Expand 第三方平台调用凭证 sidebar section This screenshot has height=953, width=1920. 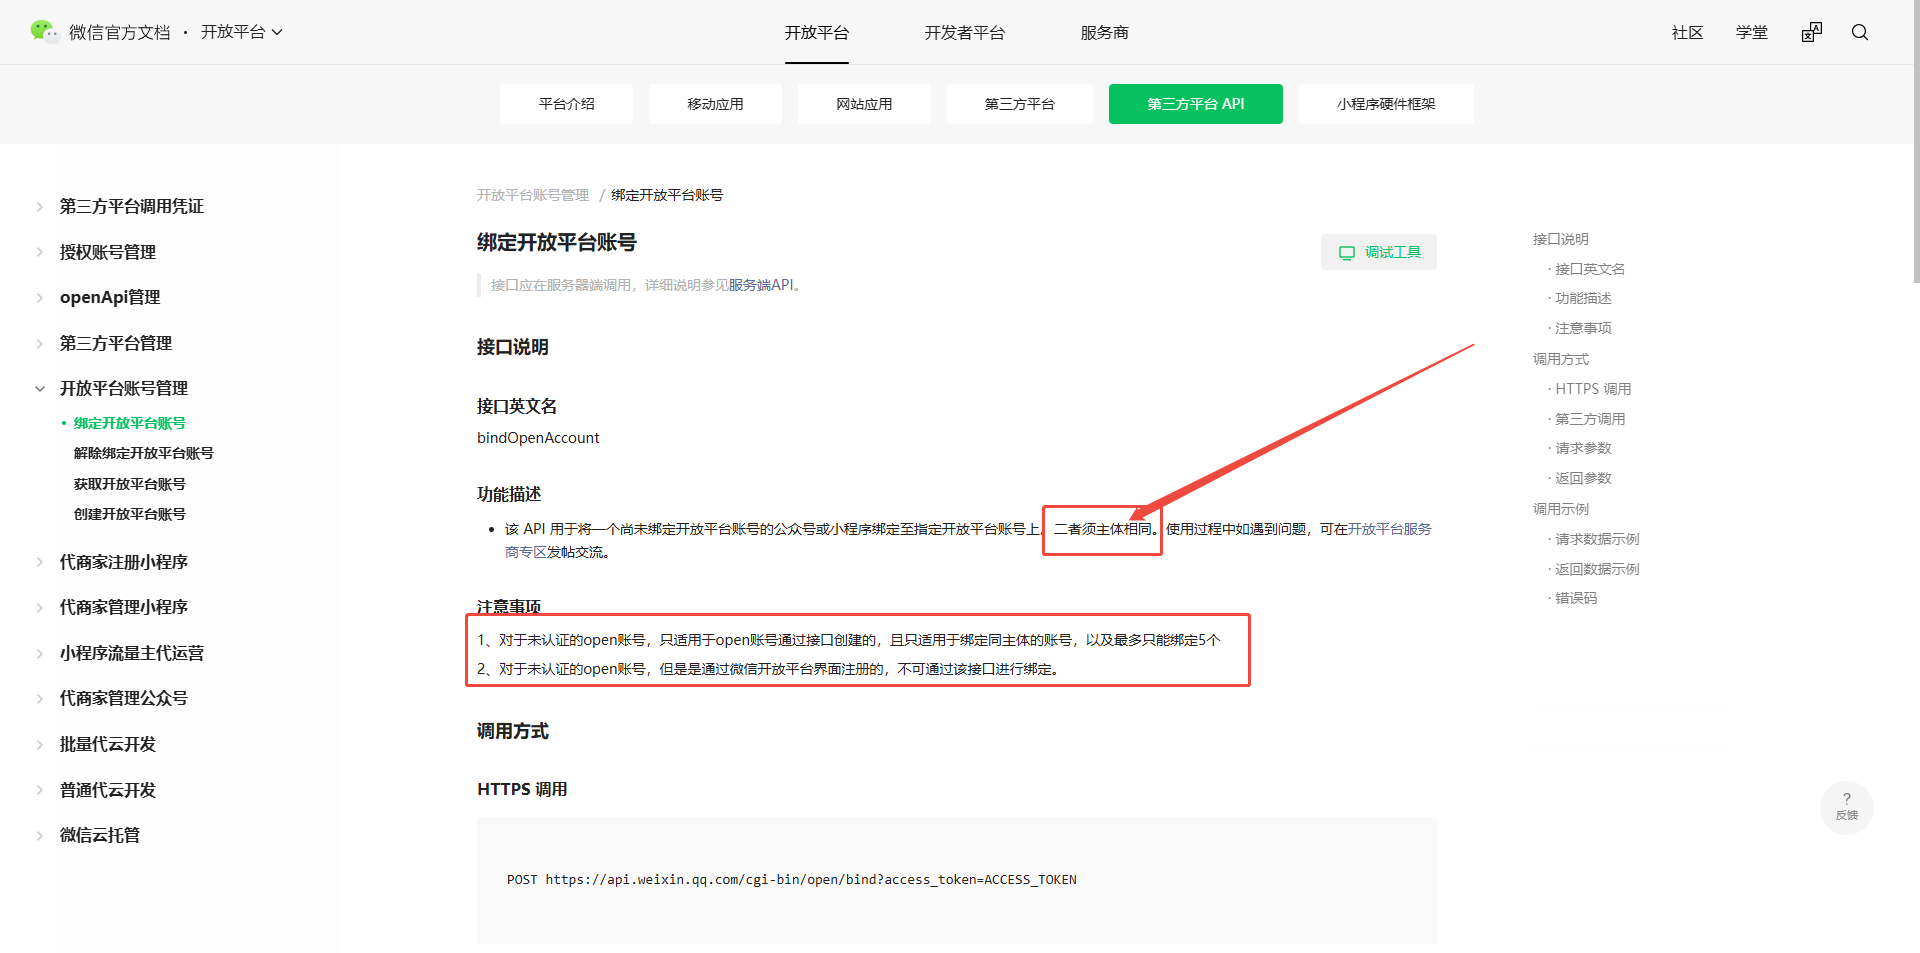pyautogui.click(x=131, y=206)
